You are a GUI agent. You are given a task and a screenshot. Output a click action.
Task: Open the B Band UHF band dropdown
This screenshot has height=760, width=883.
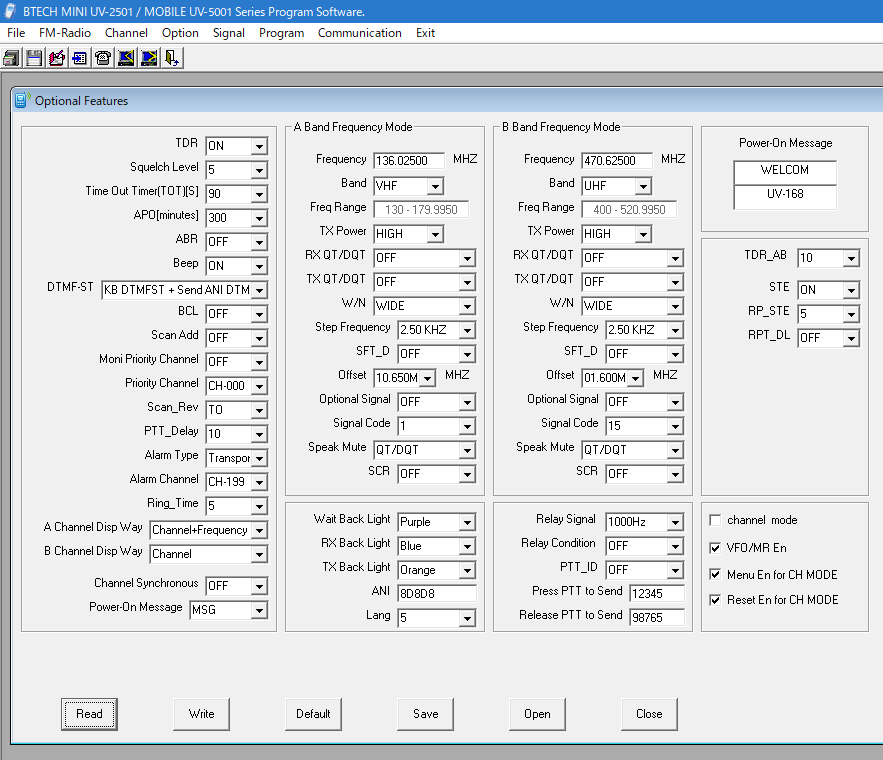click(643, 186)
